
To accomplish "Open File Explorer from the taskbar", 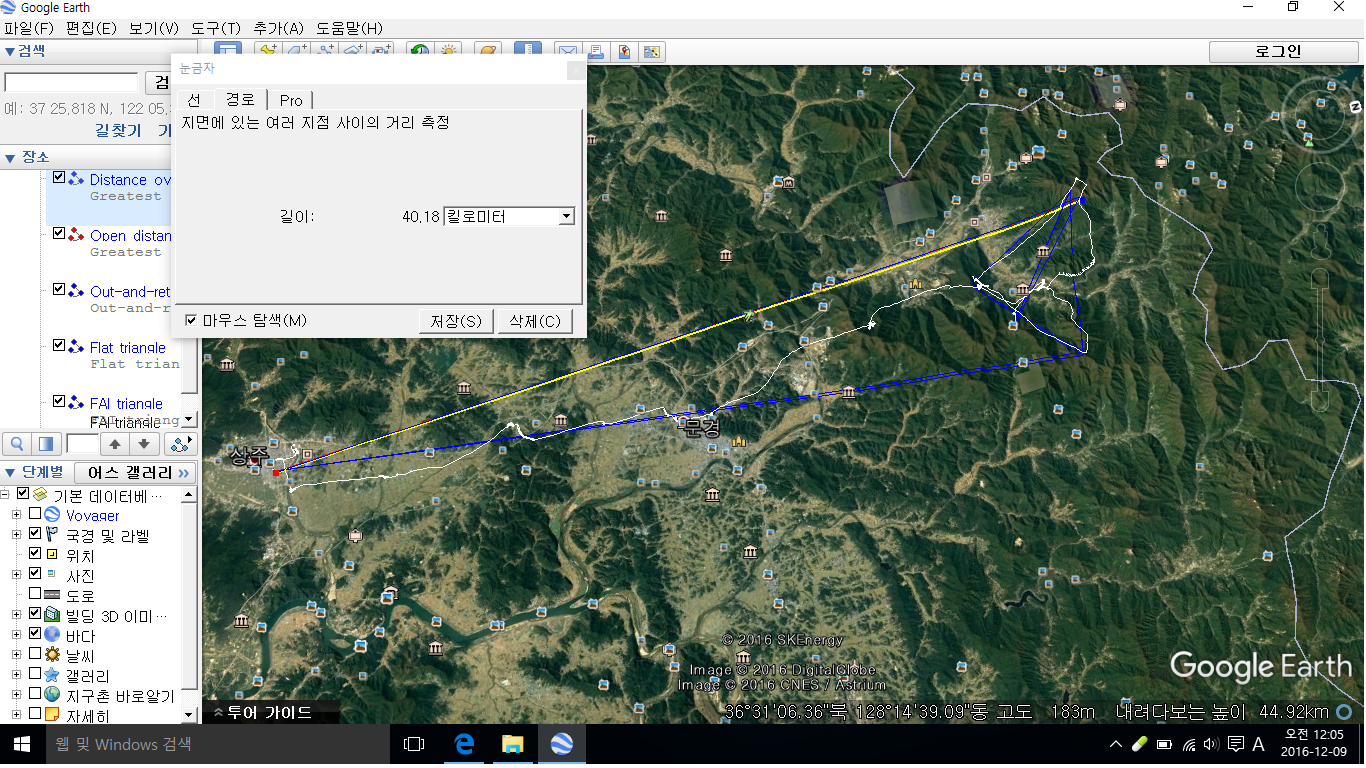I will point(512,744).
